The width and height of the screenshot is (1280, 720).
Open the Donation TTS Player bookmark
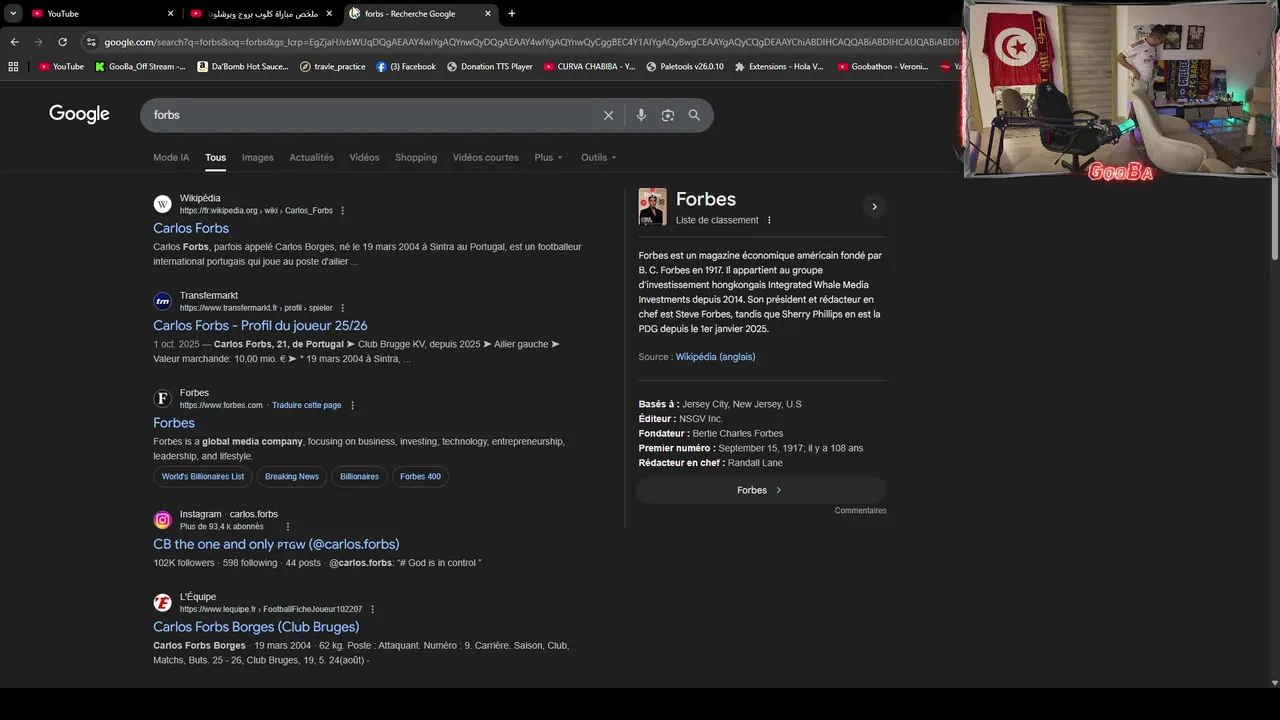tap(490, 66)
